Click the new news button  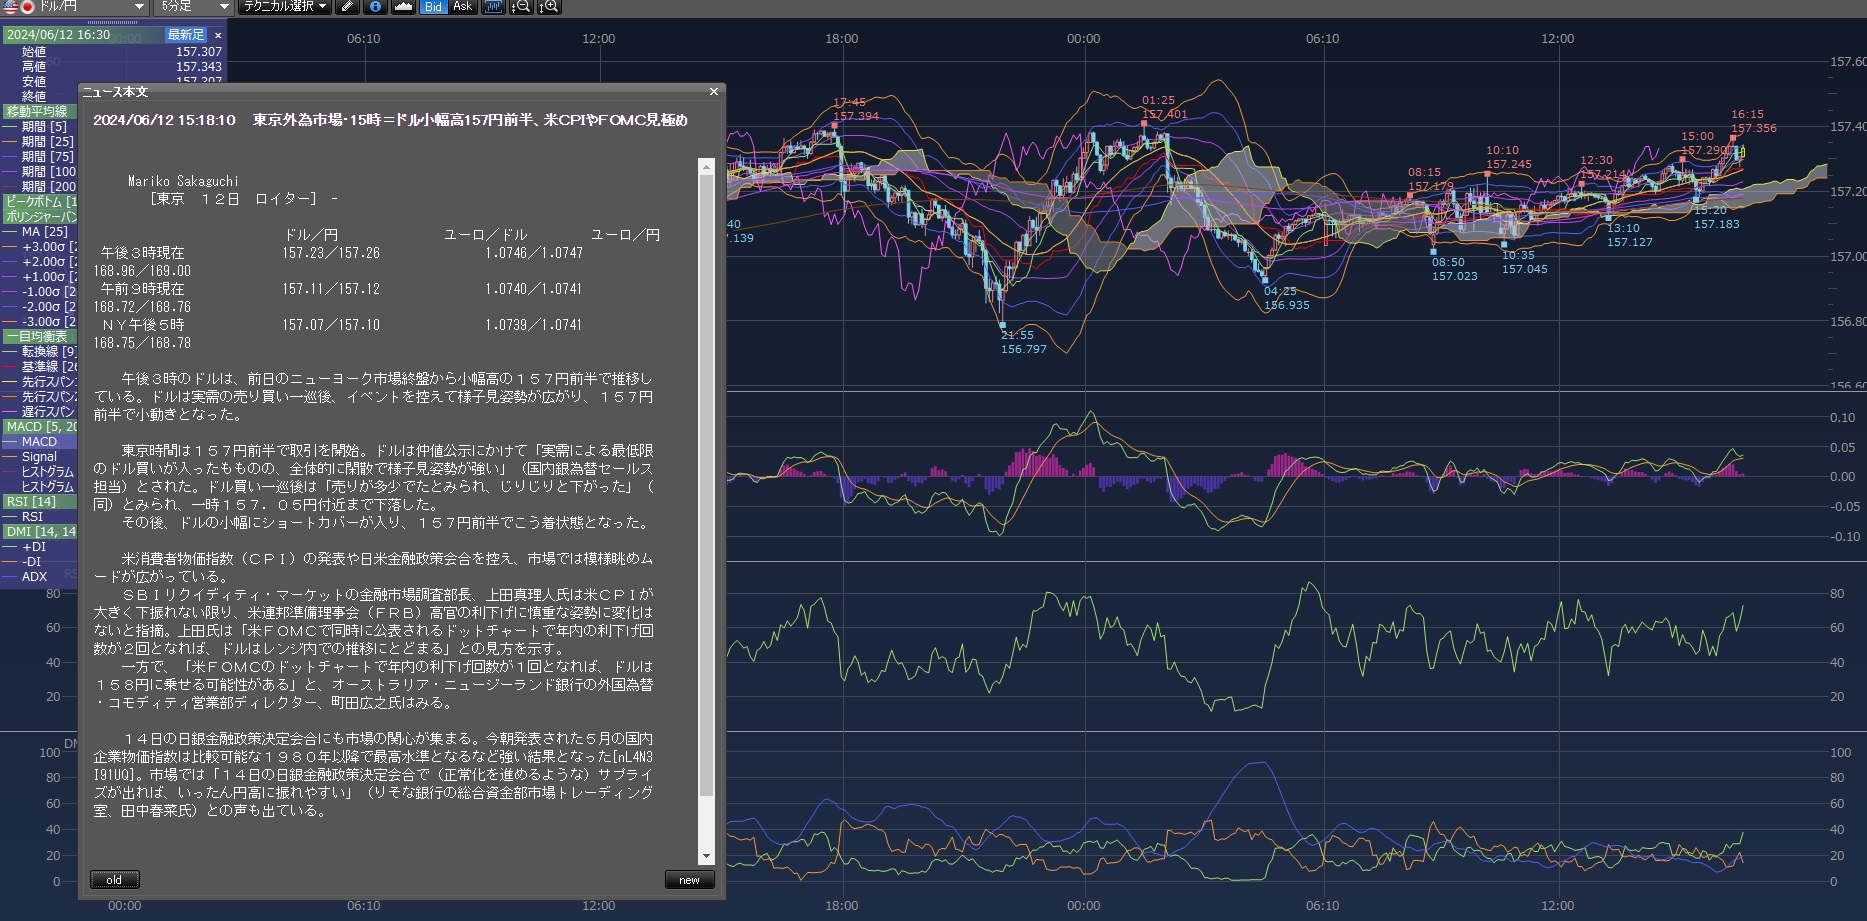[x=689, y=880]
